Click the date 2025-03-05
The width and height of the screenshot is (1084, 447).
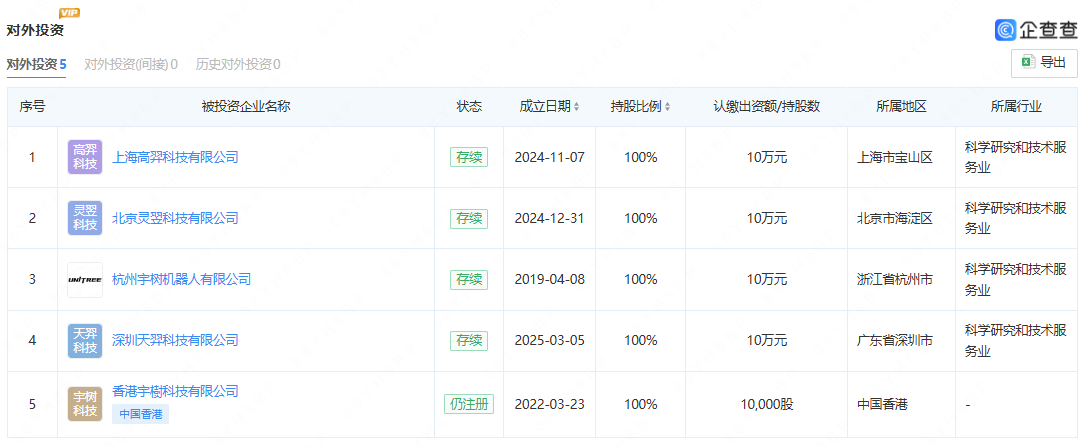[550, 341]
